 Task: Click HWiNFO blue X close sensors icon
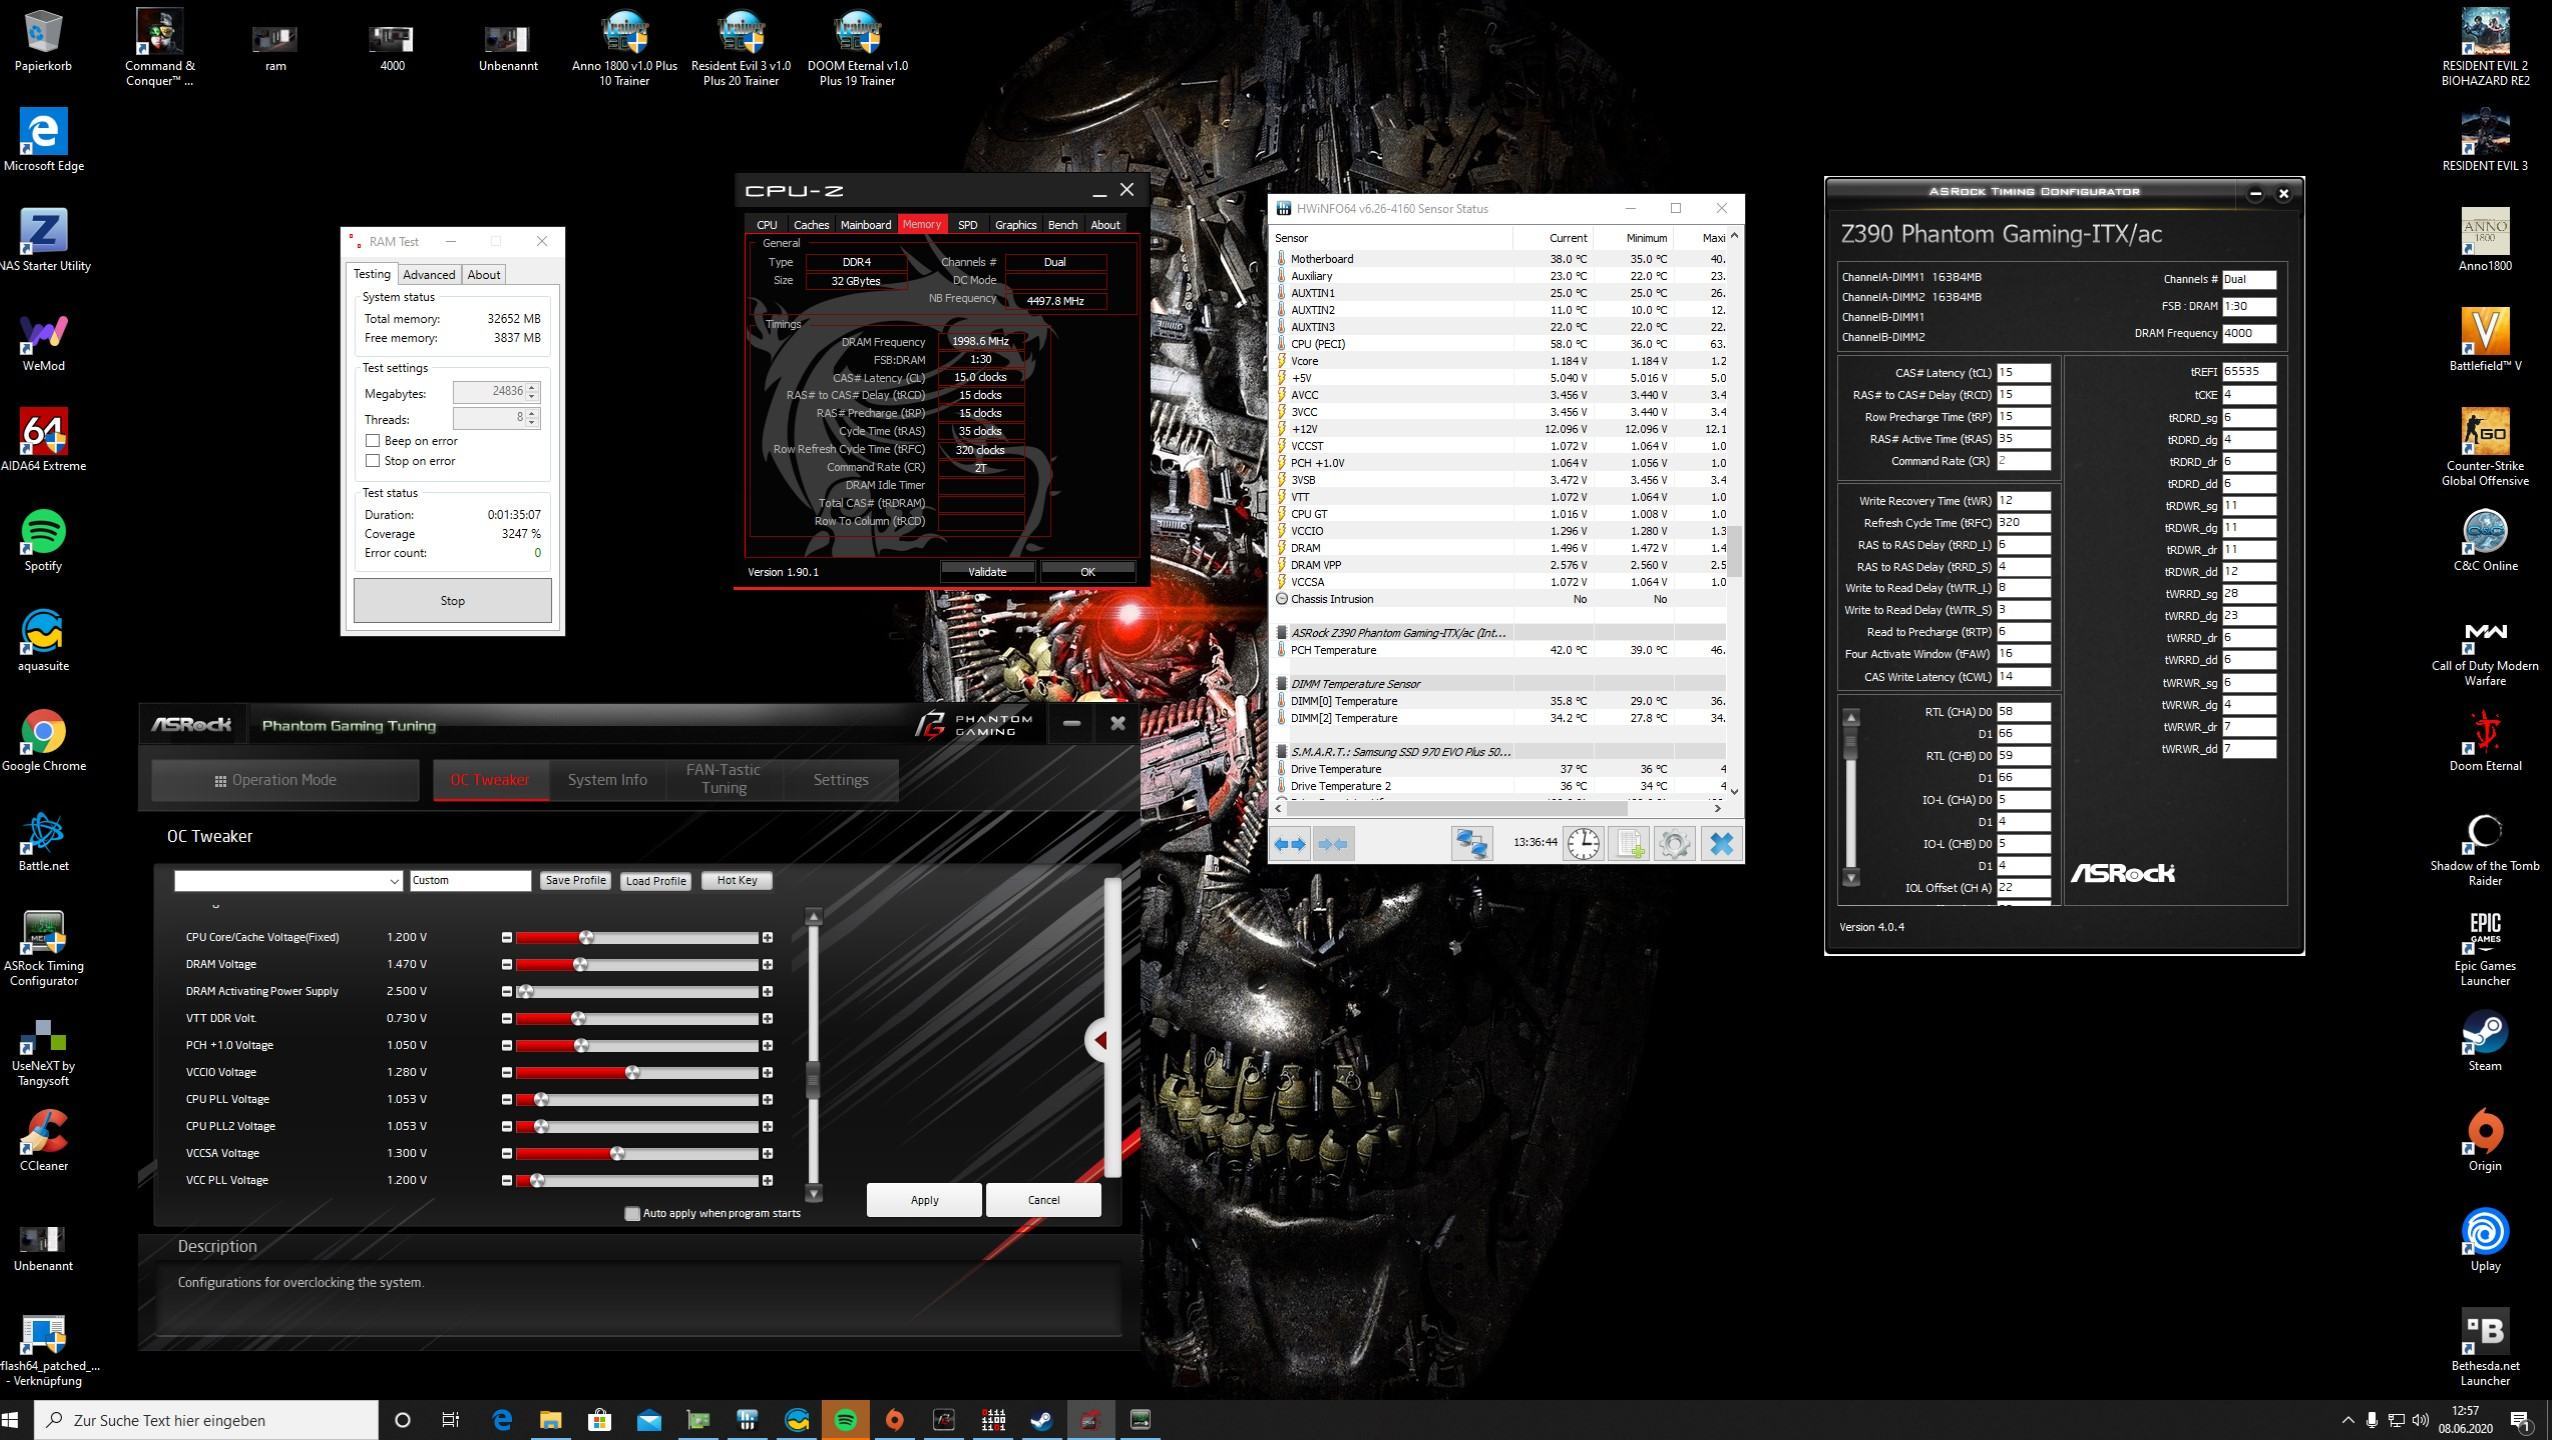(1721, 844)
